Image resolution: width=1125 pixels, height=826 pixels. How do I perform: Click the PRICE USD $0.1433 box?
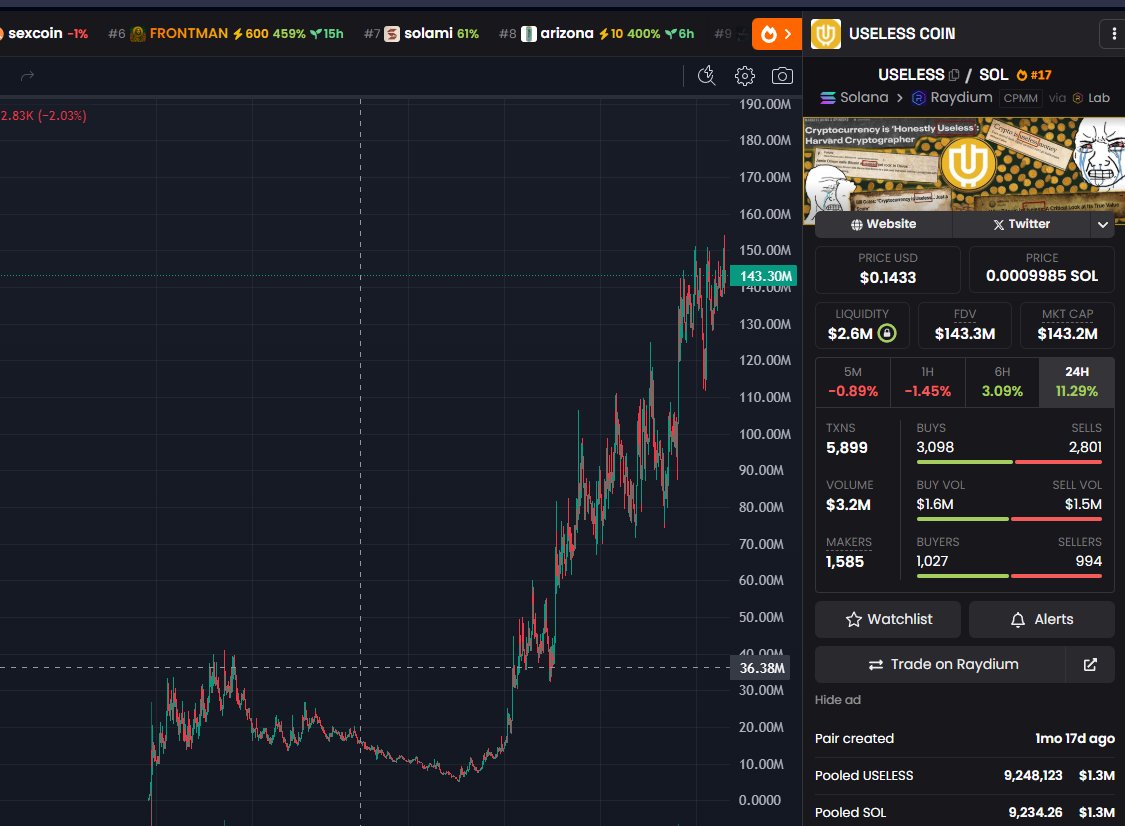(888, 270)
